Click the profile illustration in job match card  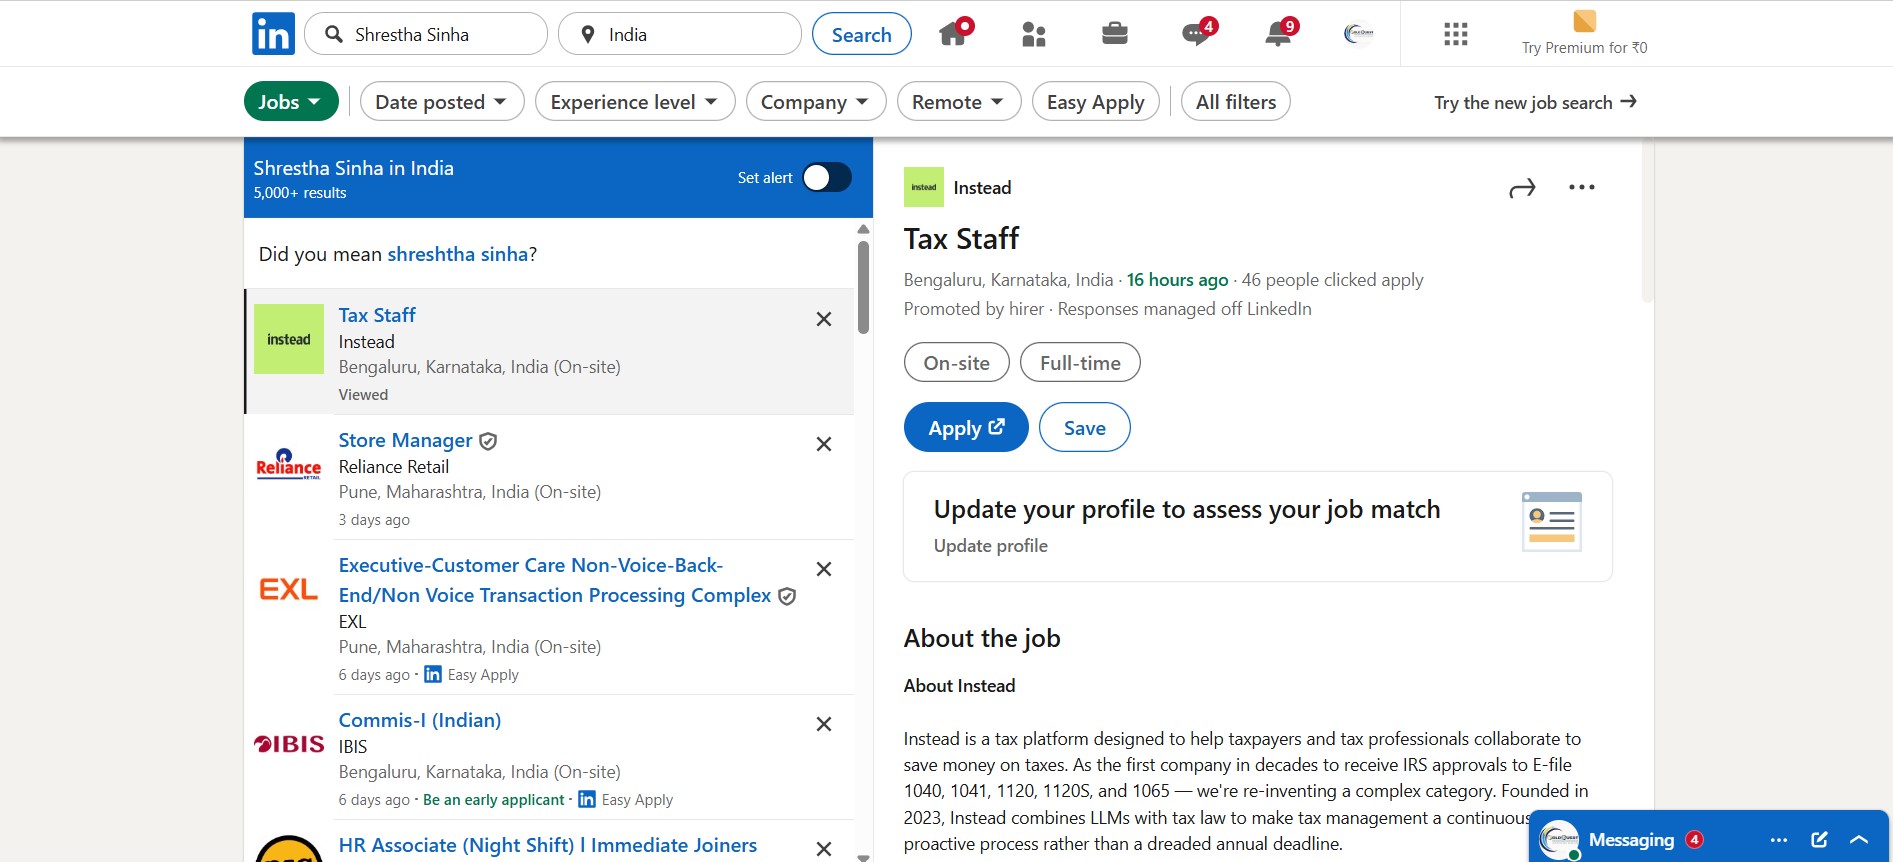[x=1552, y=522]
